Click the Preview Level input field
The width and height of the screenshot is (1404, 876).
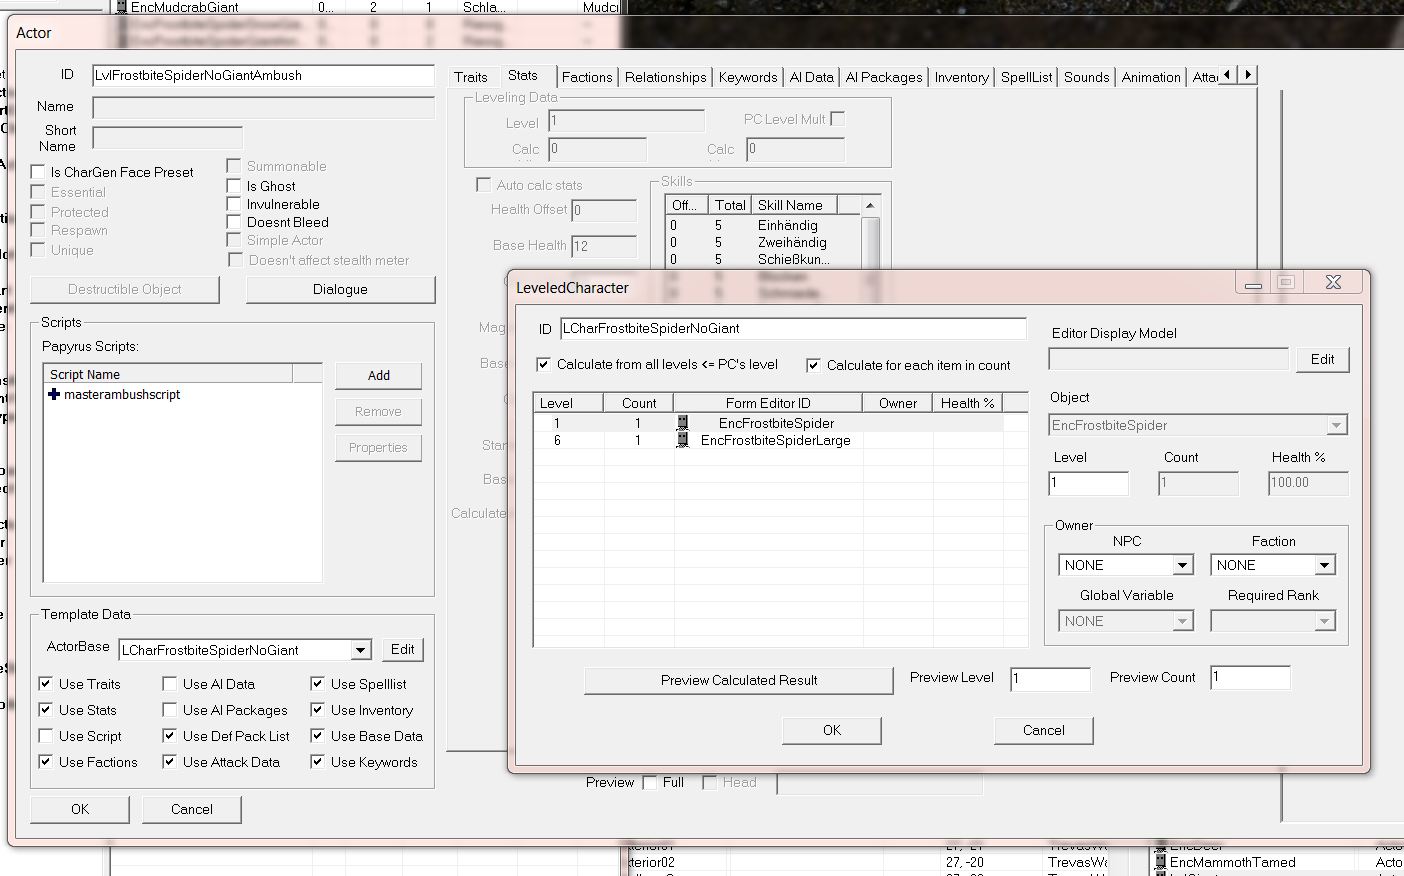(1049, 679)
